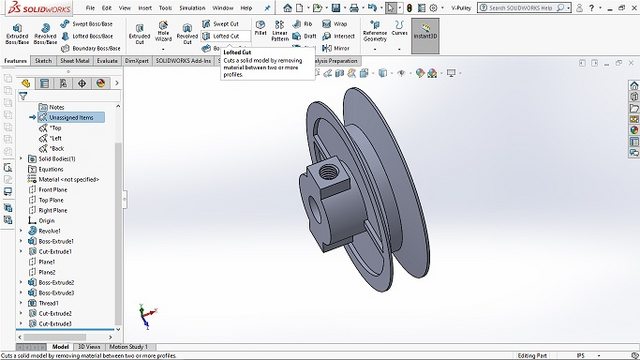Select the Top Plane item
This screenshot has height=360, width=640.
(x=46, y=200)
